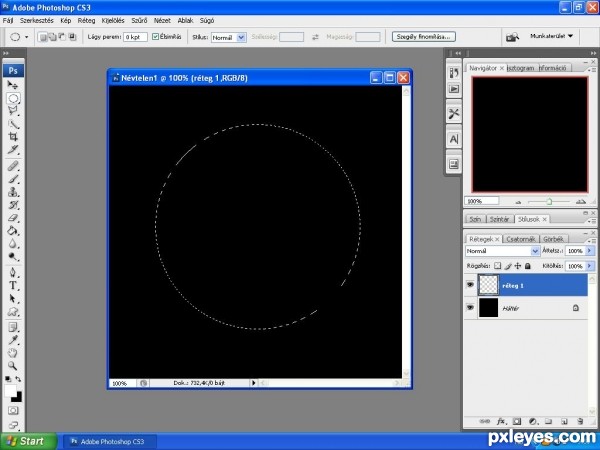Open the Kitöltés fill slider arrow
Screen dimensions: 600x450
coord(589,266)
